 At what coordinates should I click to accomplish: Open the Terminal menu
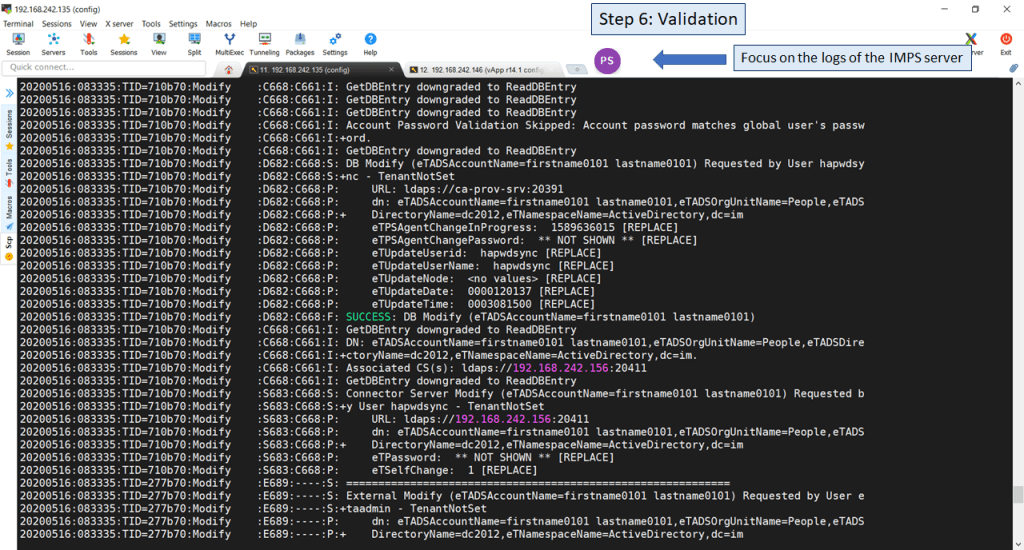18,23
